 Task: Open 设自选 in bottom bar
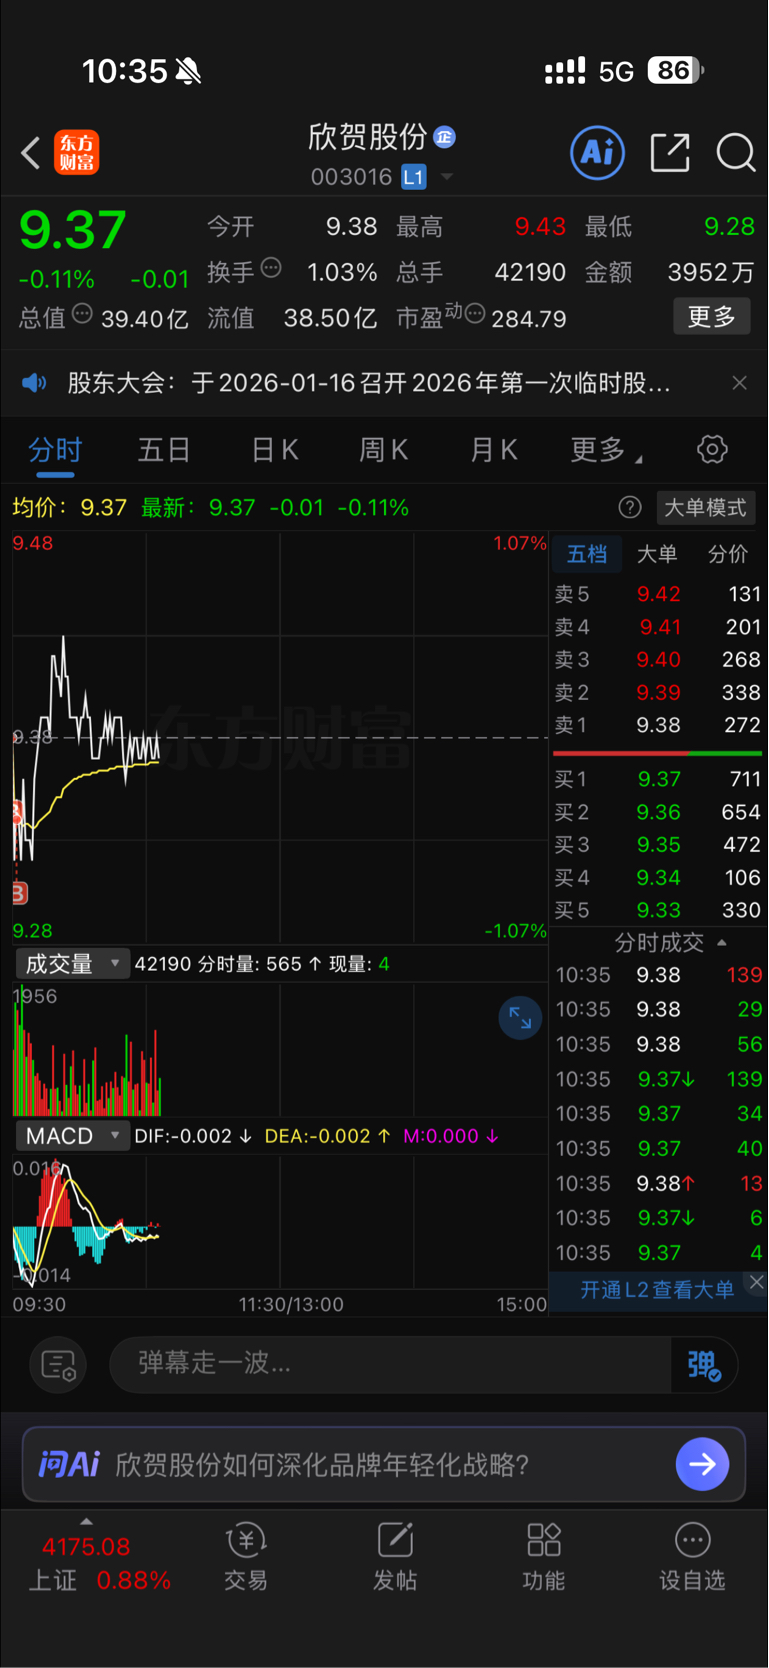pyautogui.click(x=692, y=1557)
